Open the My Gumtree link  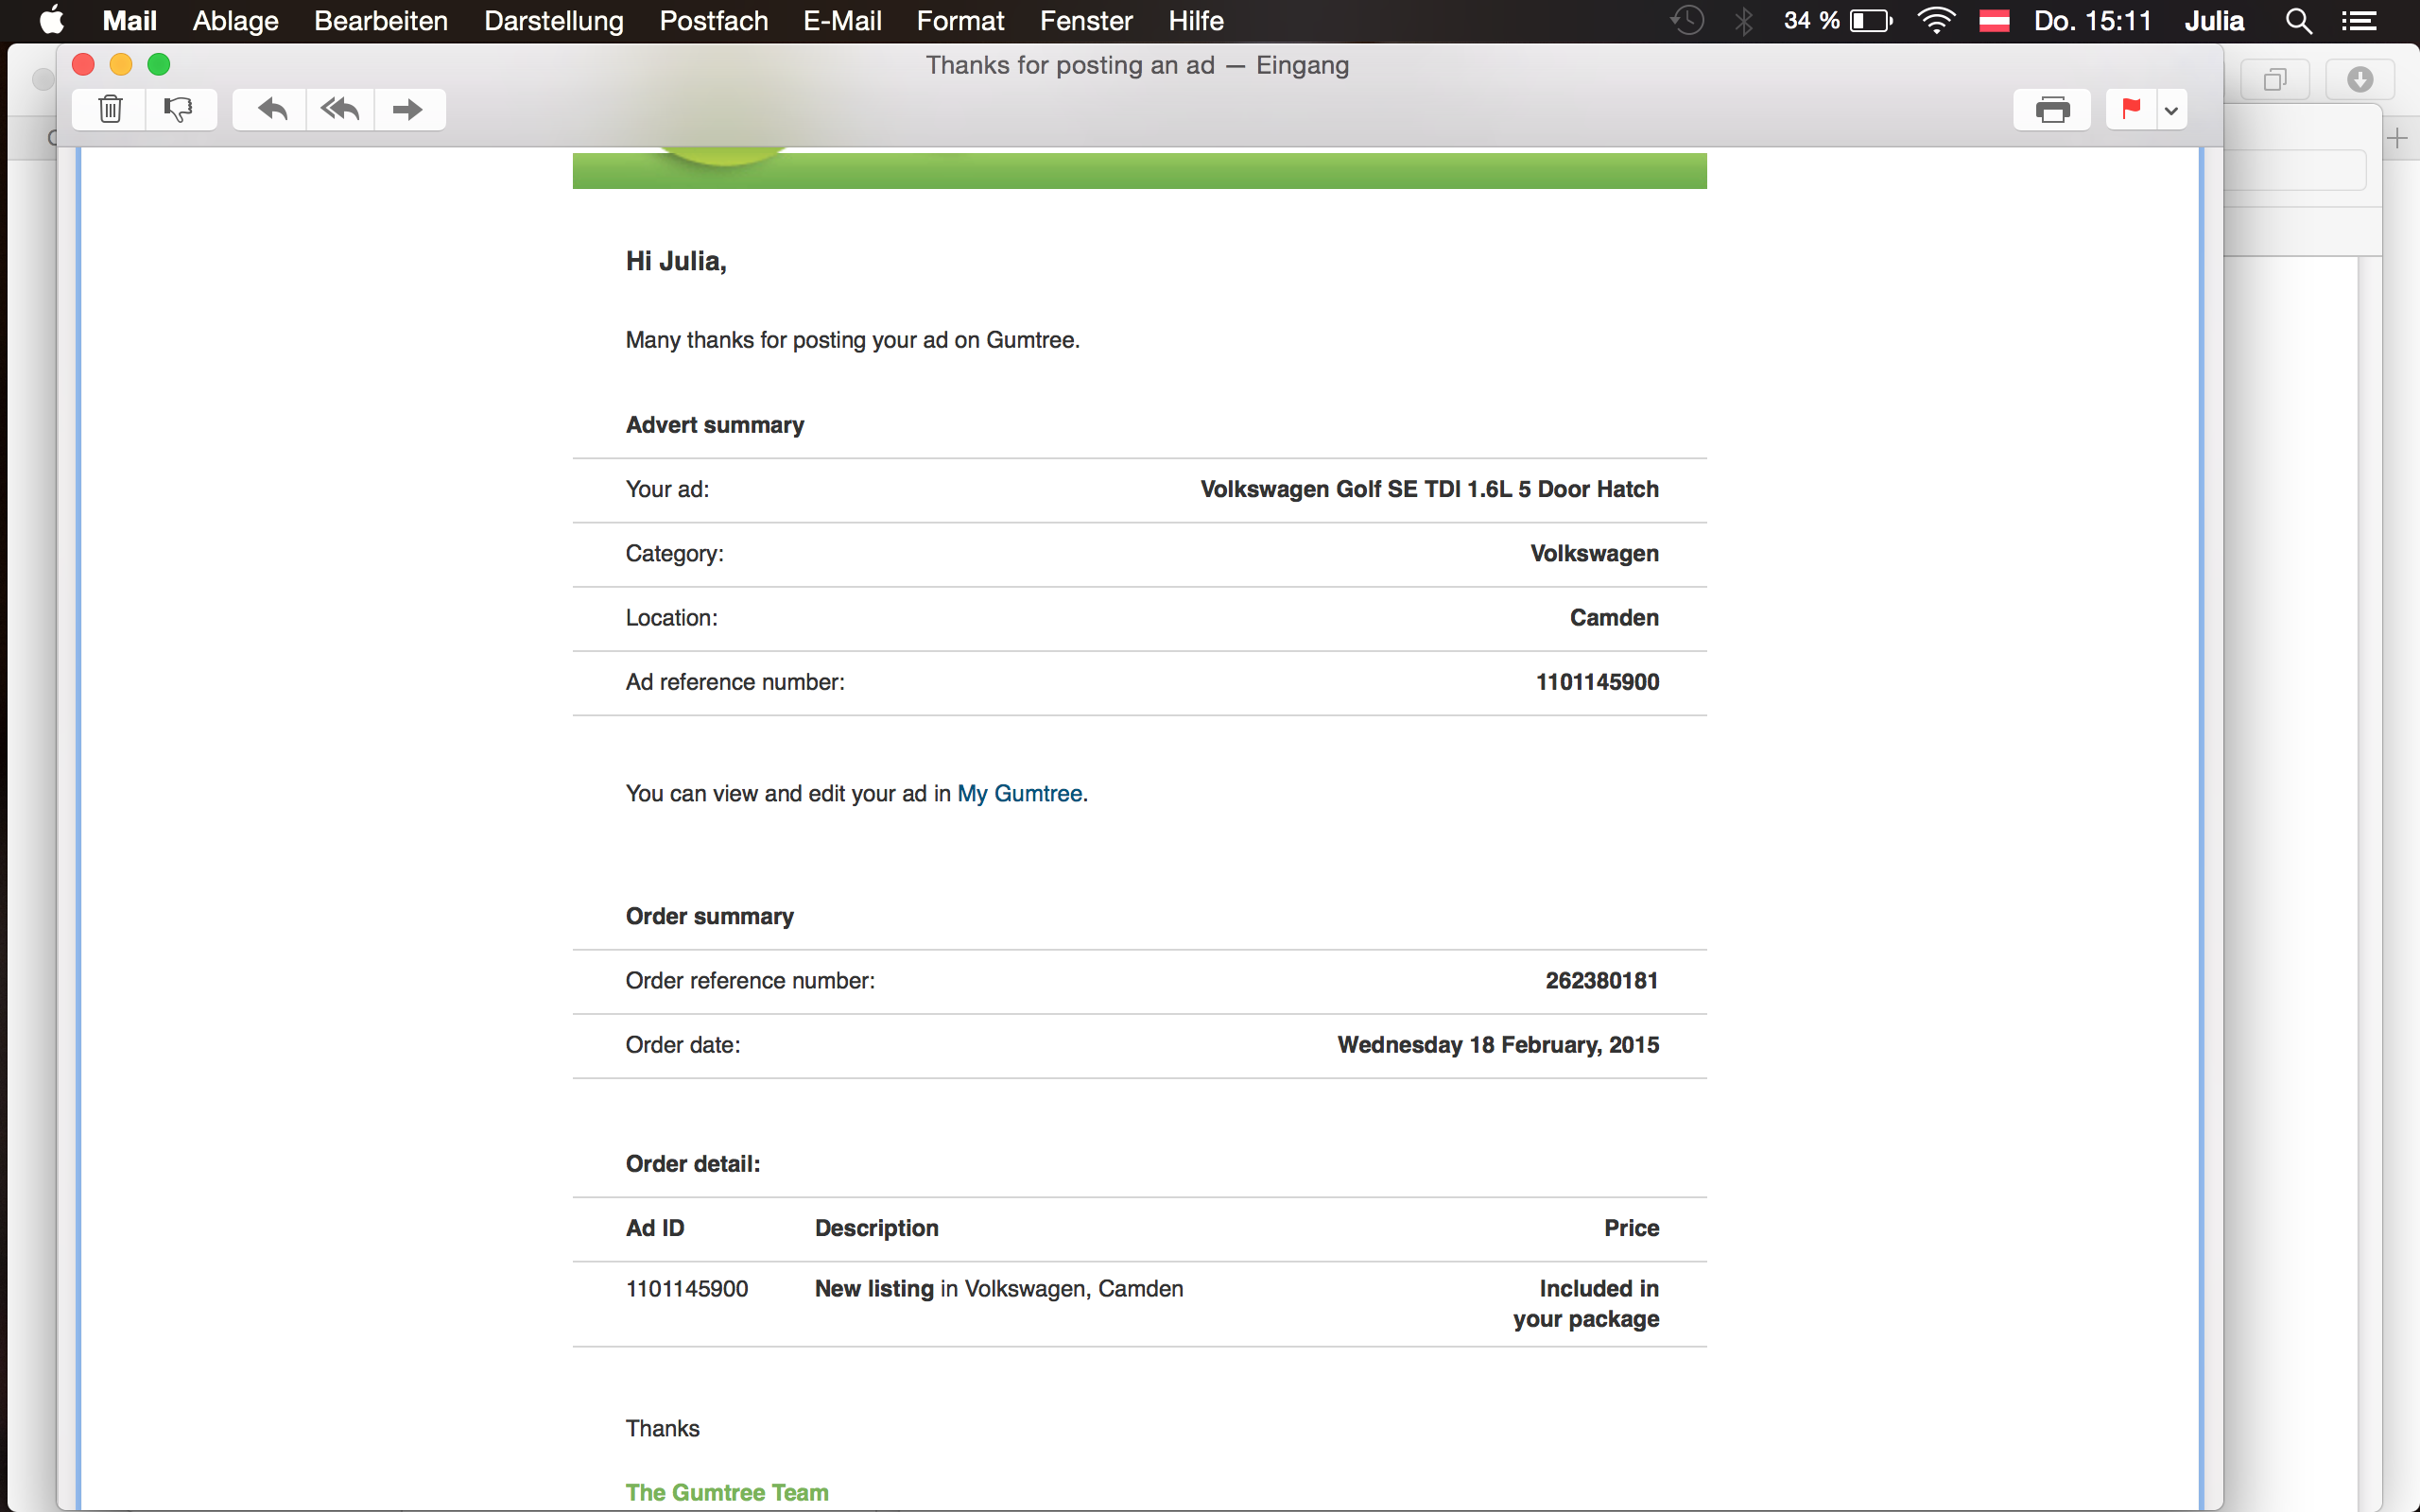click(1019, 793)
